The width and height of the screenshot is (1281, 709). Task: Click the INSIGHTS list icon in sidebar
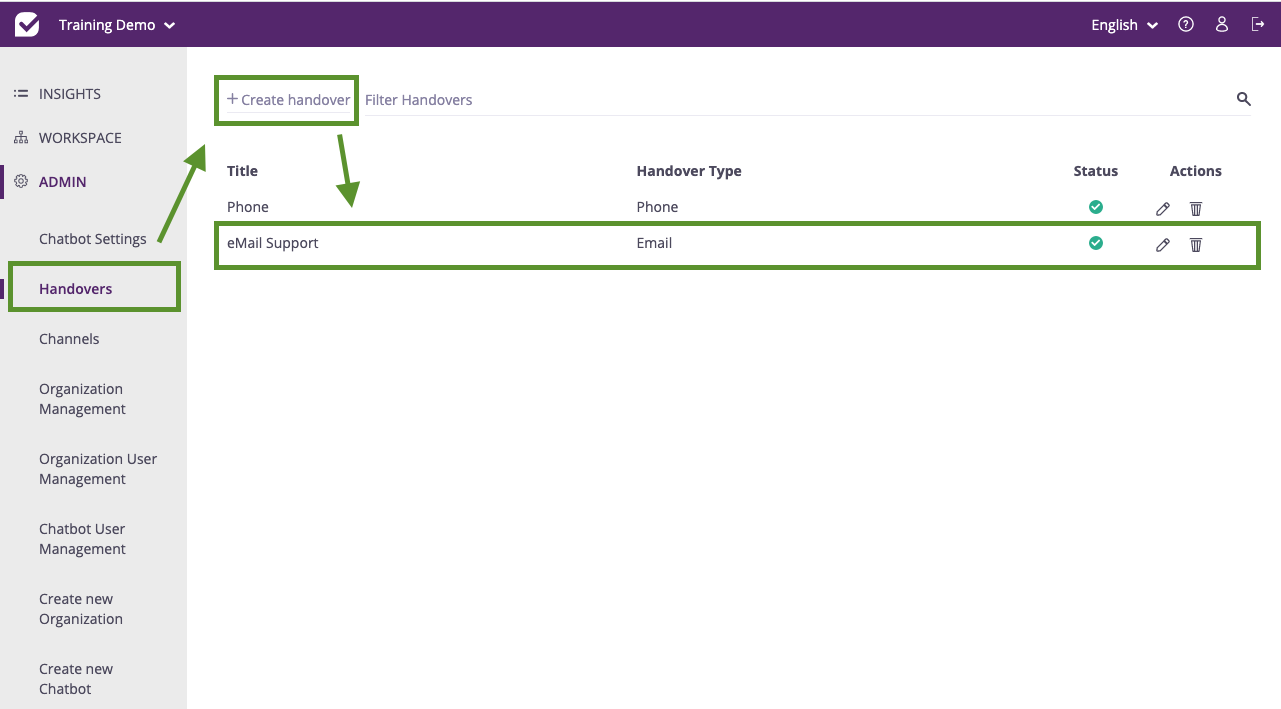[21, 93]
